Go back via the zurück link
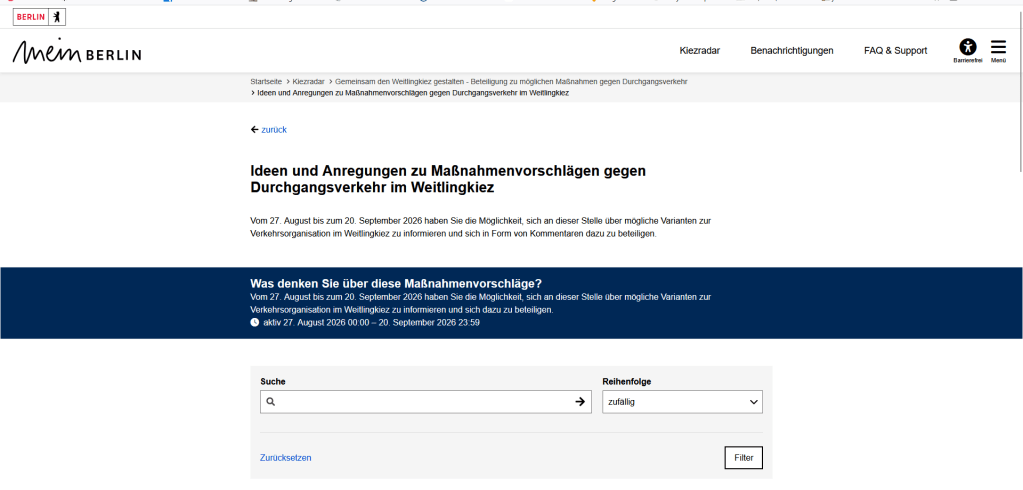The height and width of the screenshot is (490, 1023). coord(269,130)
